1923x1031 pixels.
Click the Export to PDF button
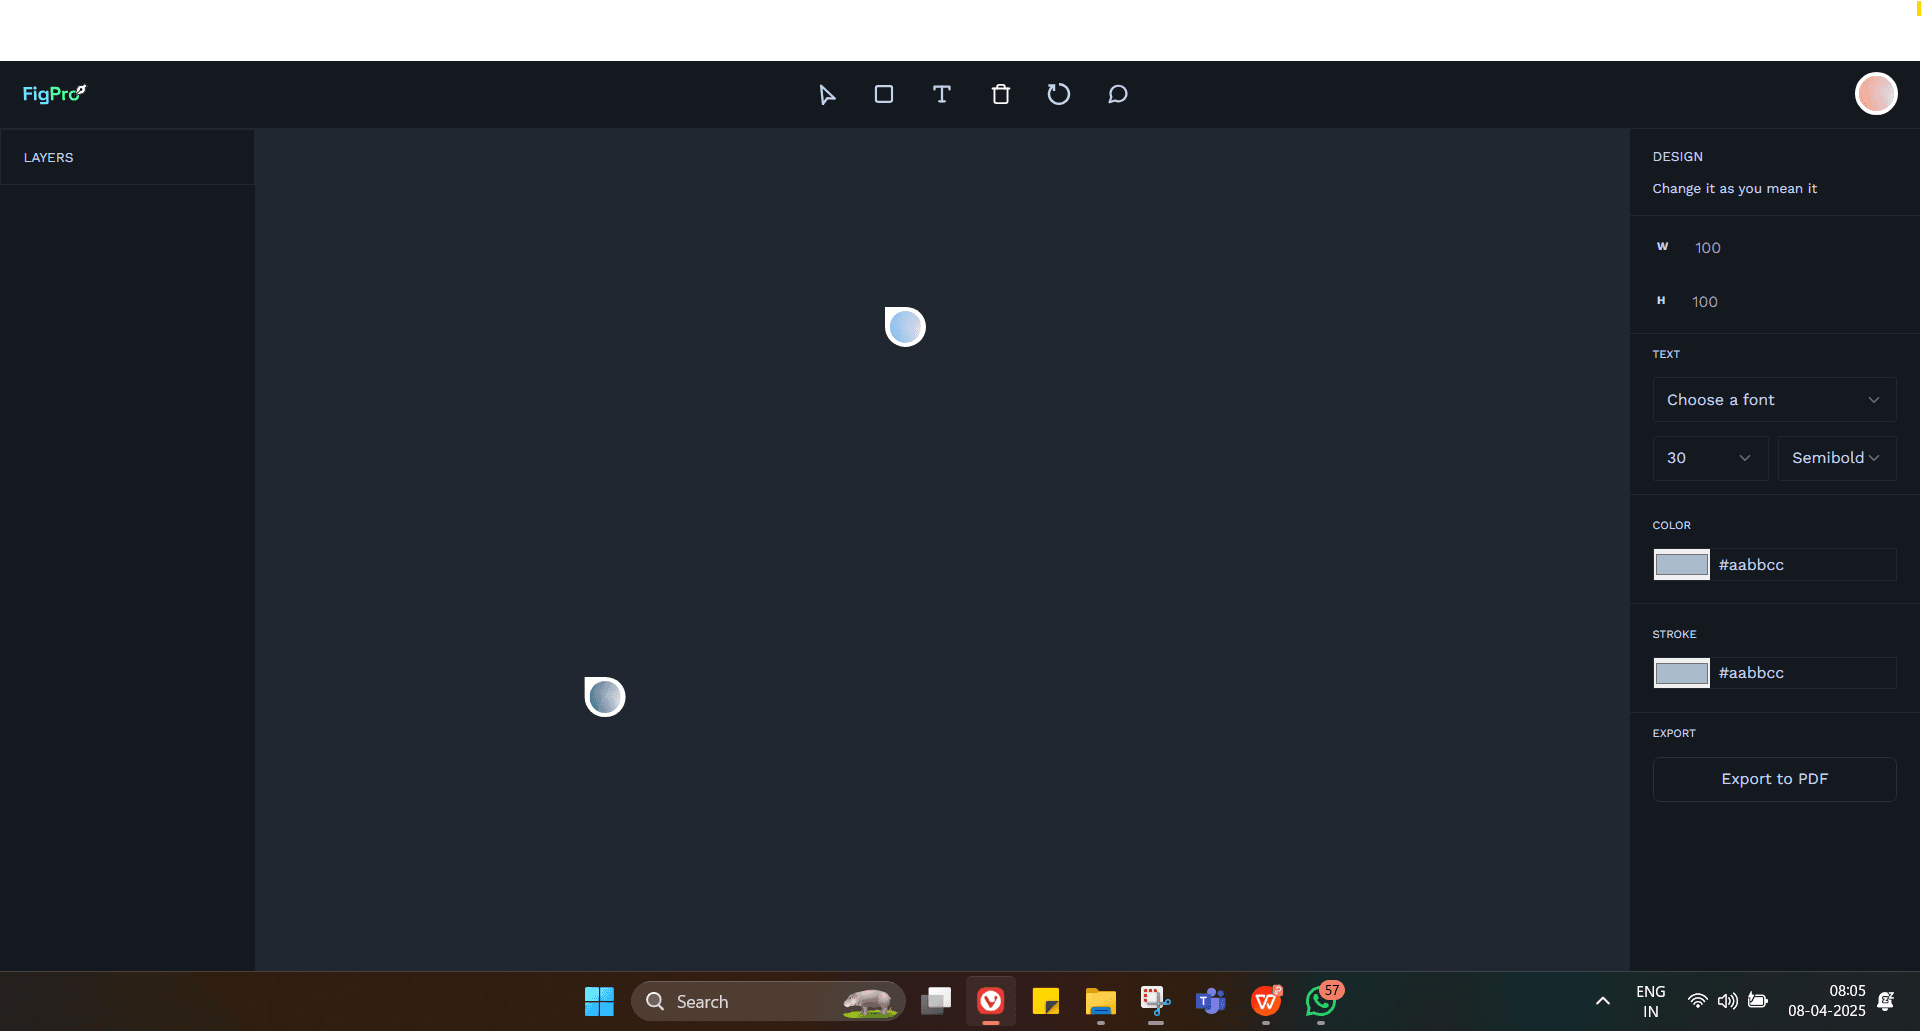click(x=1773, y=779)
